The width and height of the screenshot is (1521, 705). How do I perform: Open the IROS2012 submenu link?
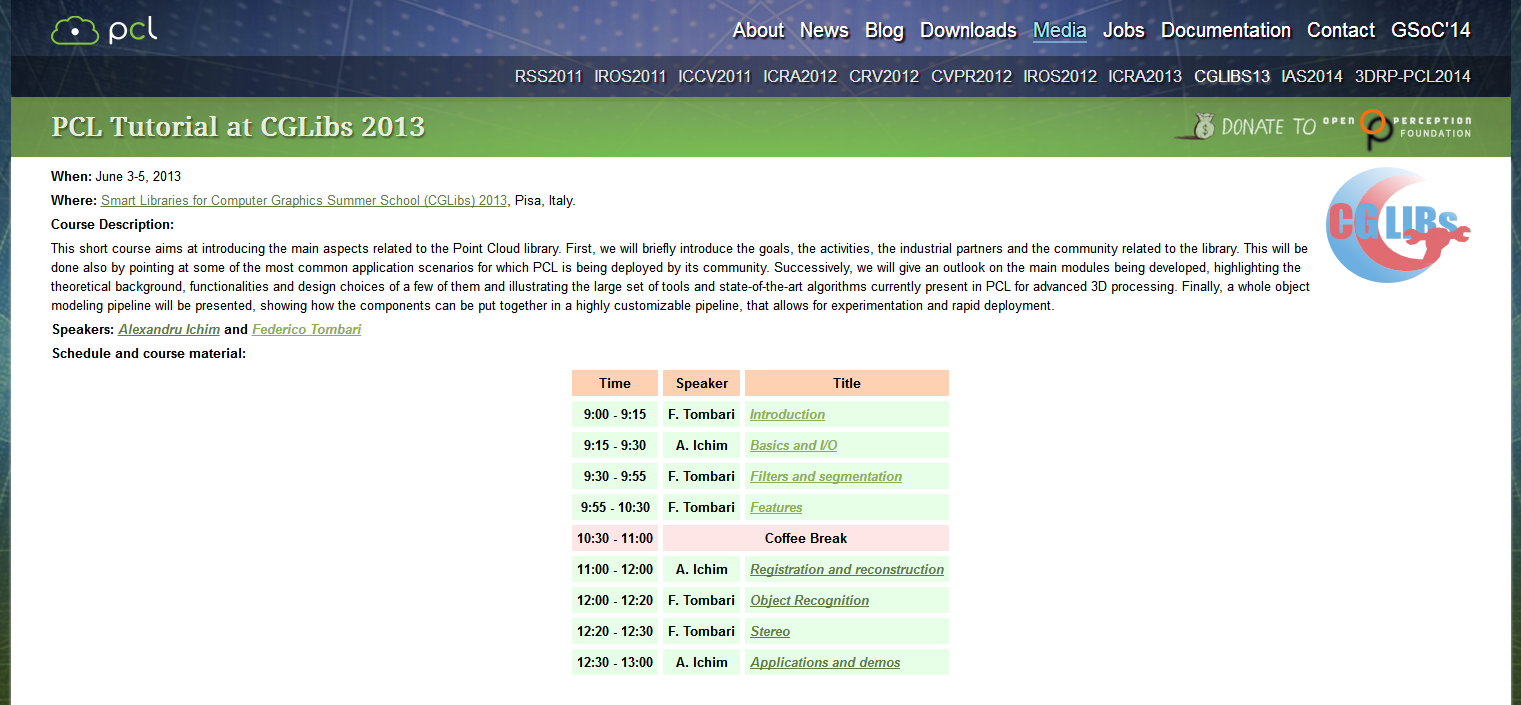pyautogui.click(x=1060, y=76)
